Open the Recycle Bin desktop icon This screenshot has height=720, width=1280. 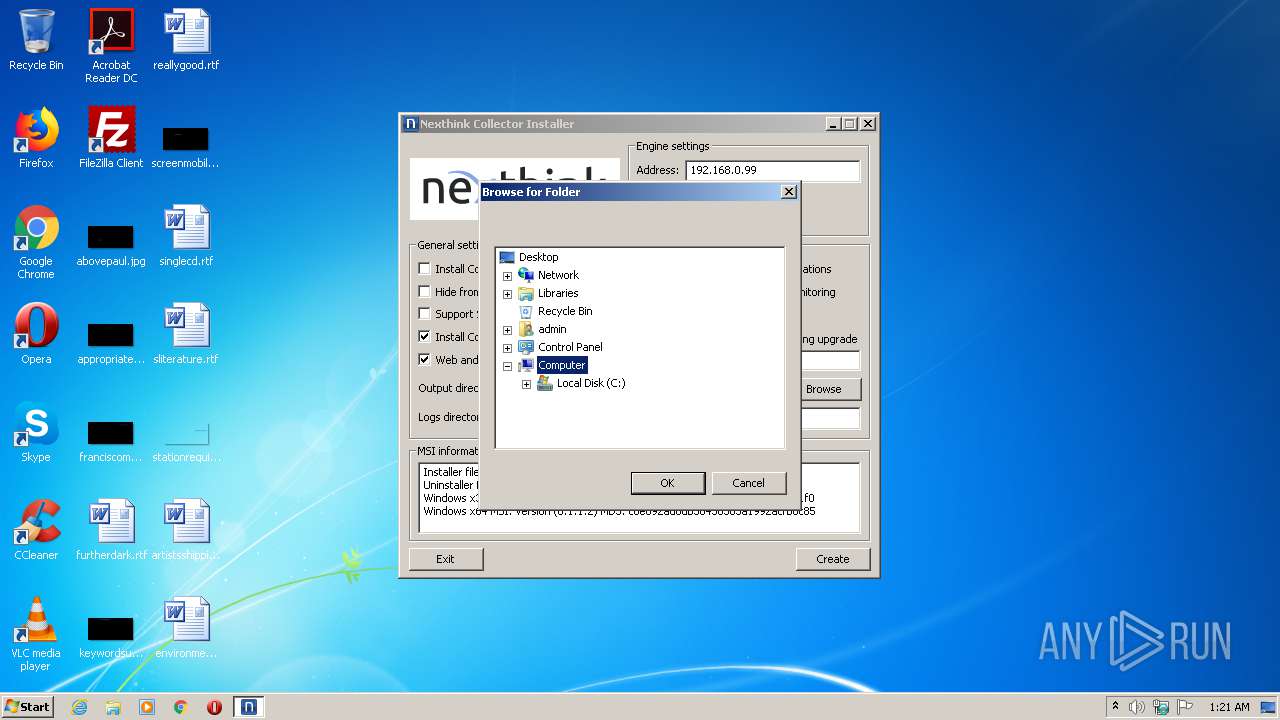pyautogui.click(x=36, y=40)
